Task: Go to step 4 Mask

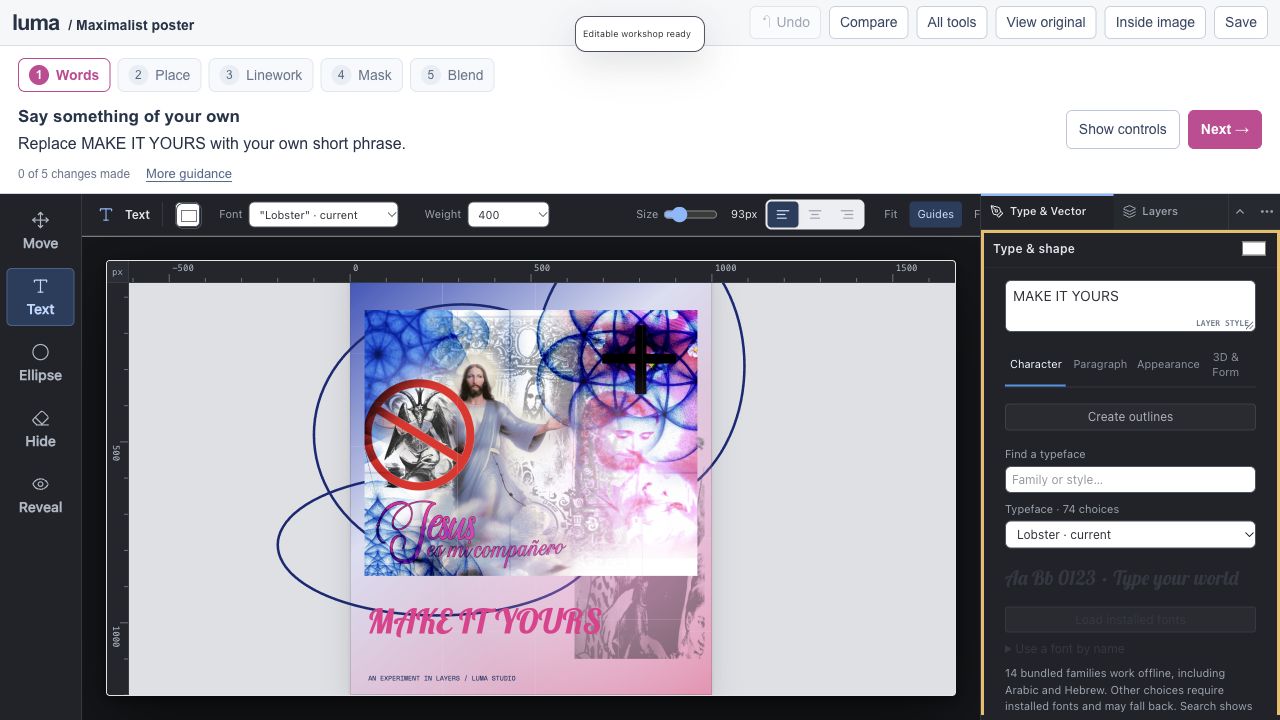Action: coord(362,75)
